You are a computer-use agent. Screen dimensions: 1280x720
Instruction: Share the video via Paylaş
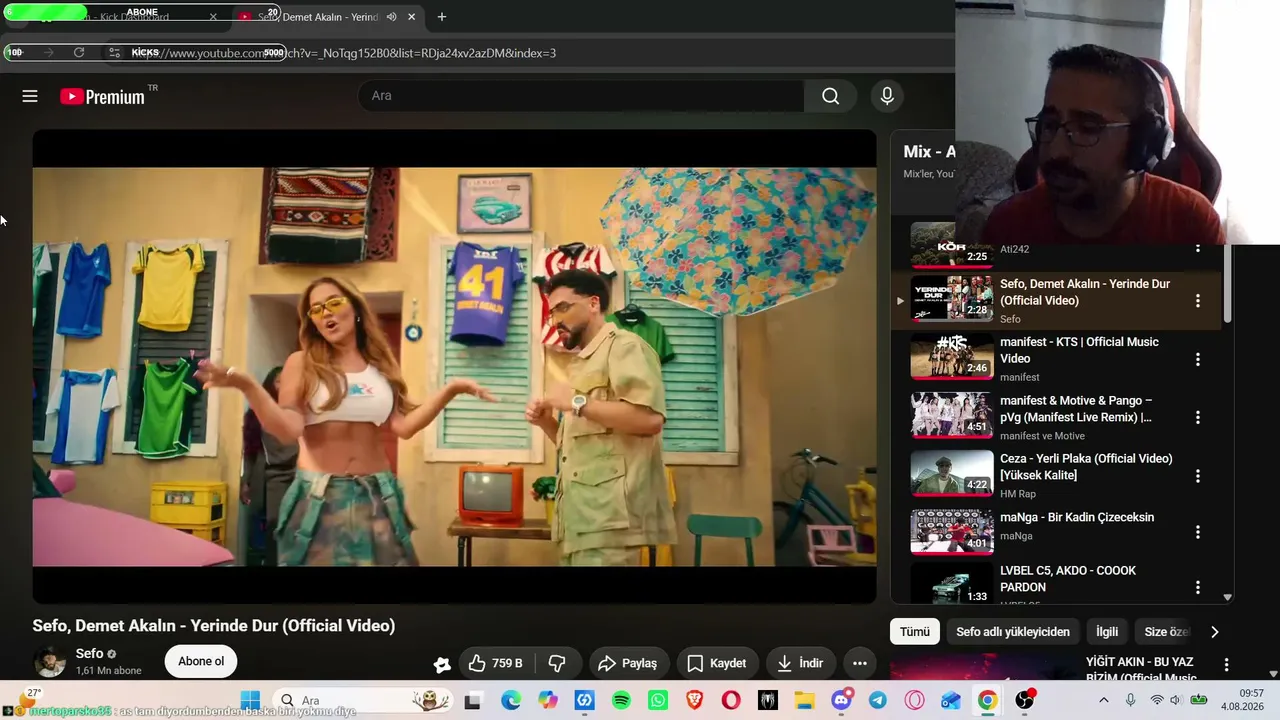pyautogui.click(x=627, y=663)
